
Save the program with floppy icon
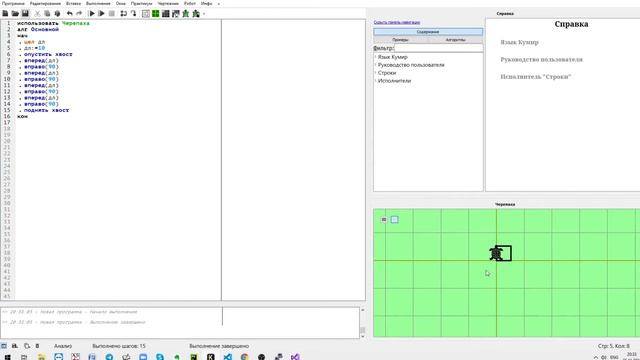click(x=25, y=13)
